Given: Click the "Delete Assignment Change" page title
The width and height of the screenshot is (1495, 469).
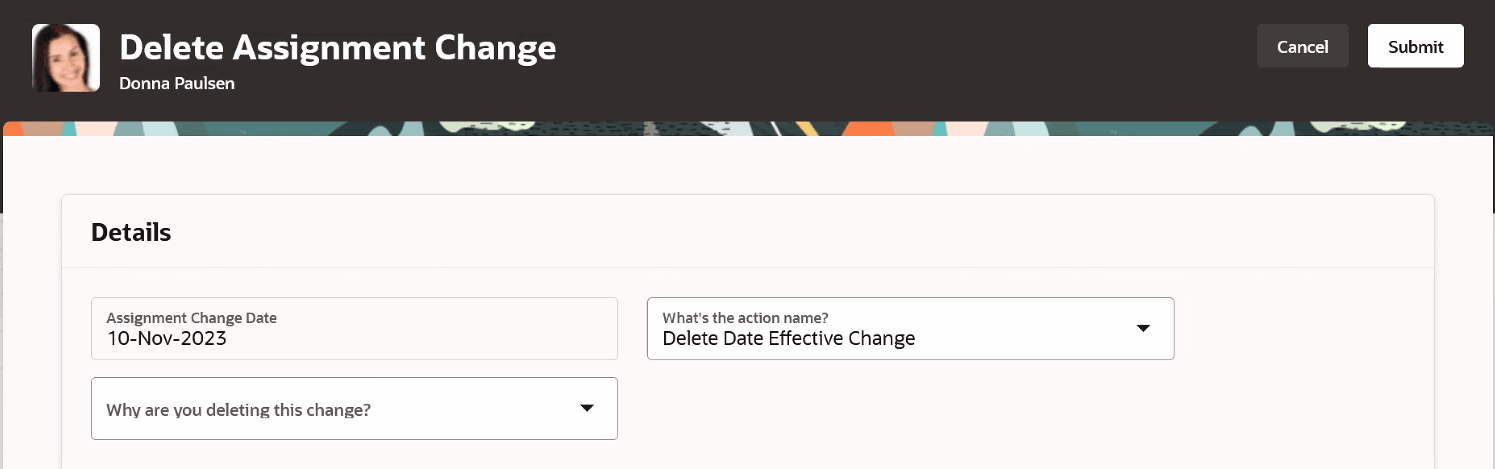Looking at the screenshot, I should click(x=338, y=47).
